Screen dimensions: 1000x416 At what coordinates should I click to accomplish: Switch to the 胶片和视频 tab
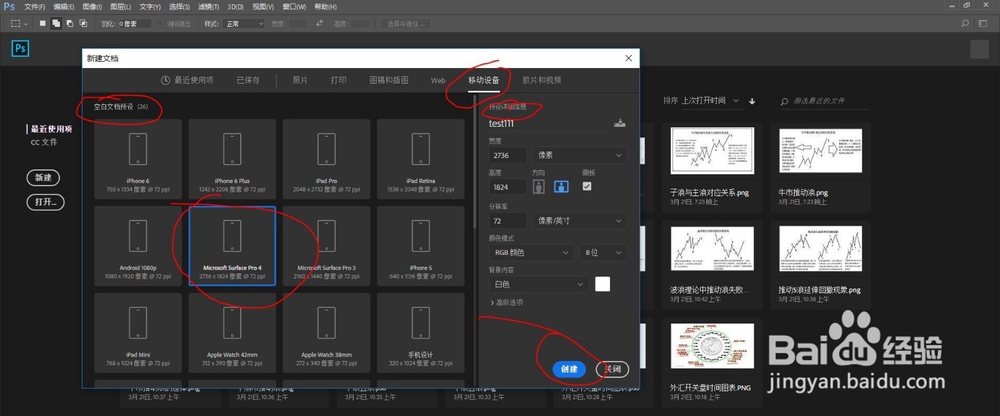542,80
